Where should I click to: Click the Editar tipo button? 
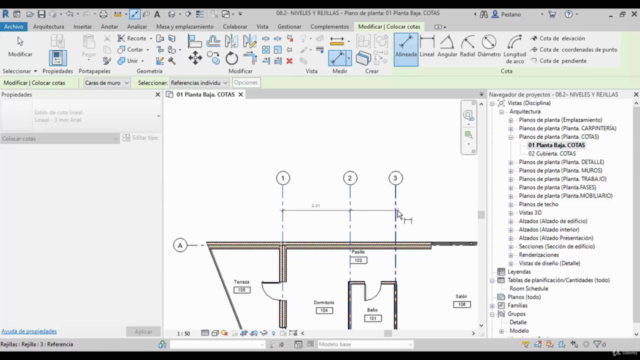(140, 138)
